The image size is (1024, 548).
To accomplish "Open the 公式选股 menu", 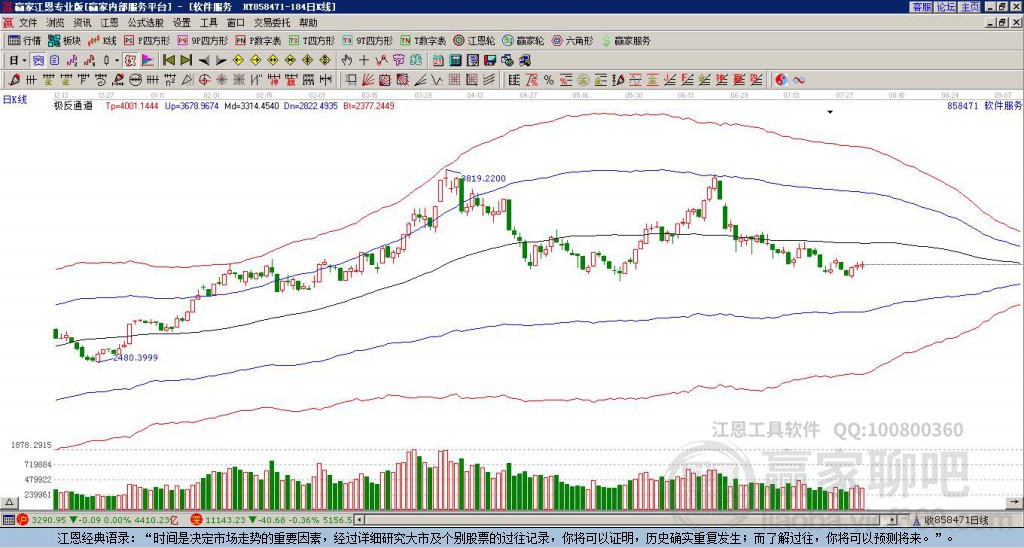I will coord(146,23).
